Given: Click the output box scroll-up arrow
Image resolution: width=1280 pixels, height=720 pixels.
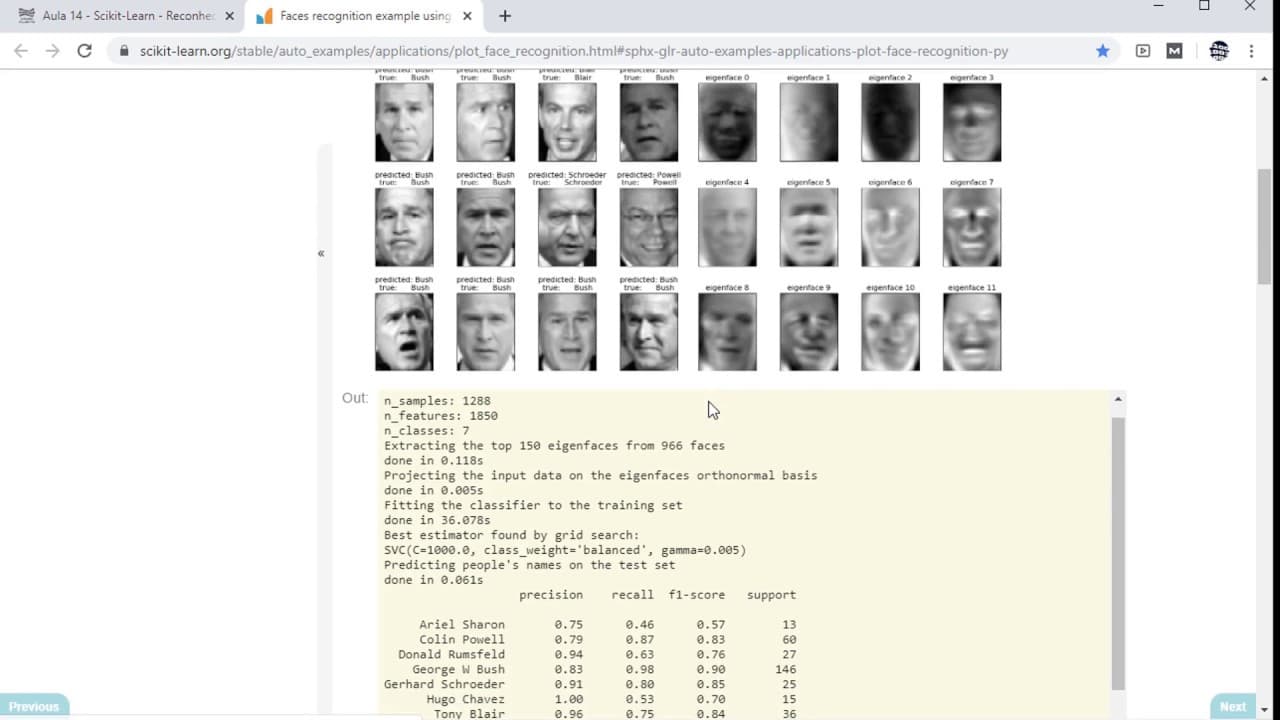Looking at the screenshot, I should click(x=1118, y=399).
